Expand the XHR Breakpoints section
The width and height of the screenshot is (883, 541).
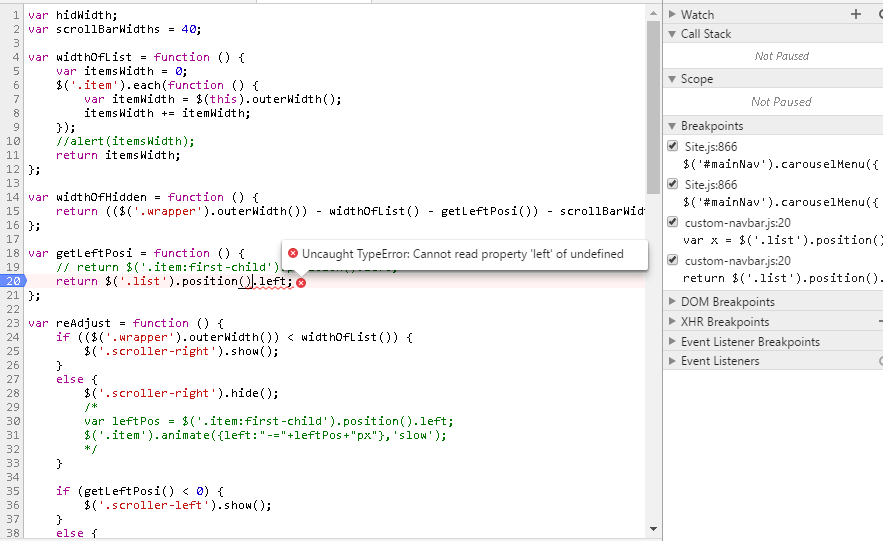[672, 321]
